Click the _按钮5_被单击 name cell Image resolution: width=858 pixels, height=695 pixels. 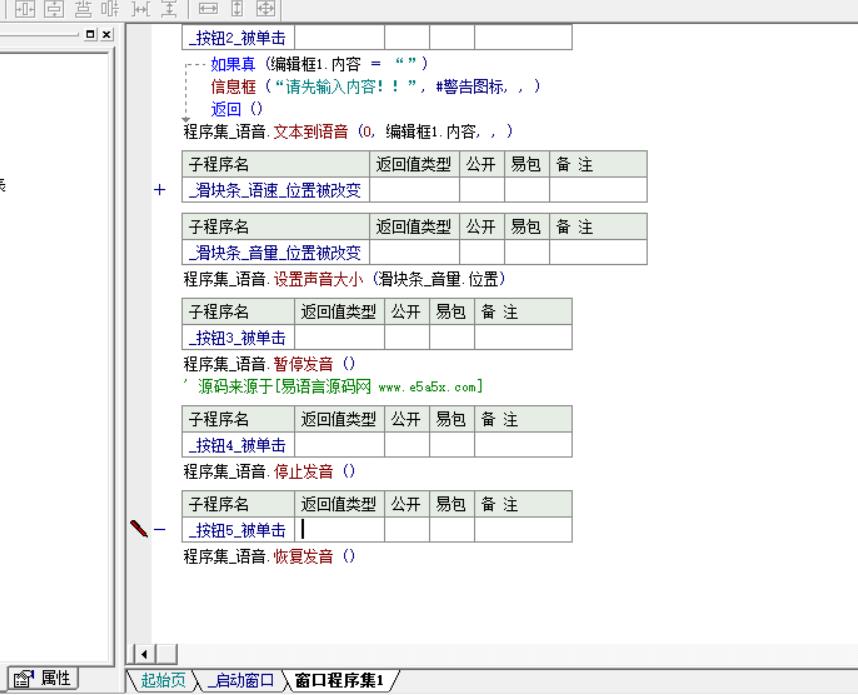pyautogui.click(x=238, y=530)
